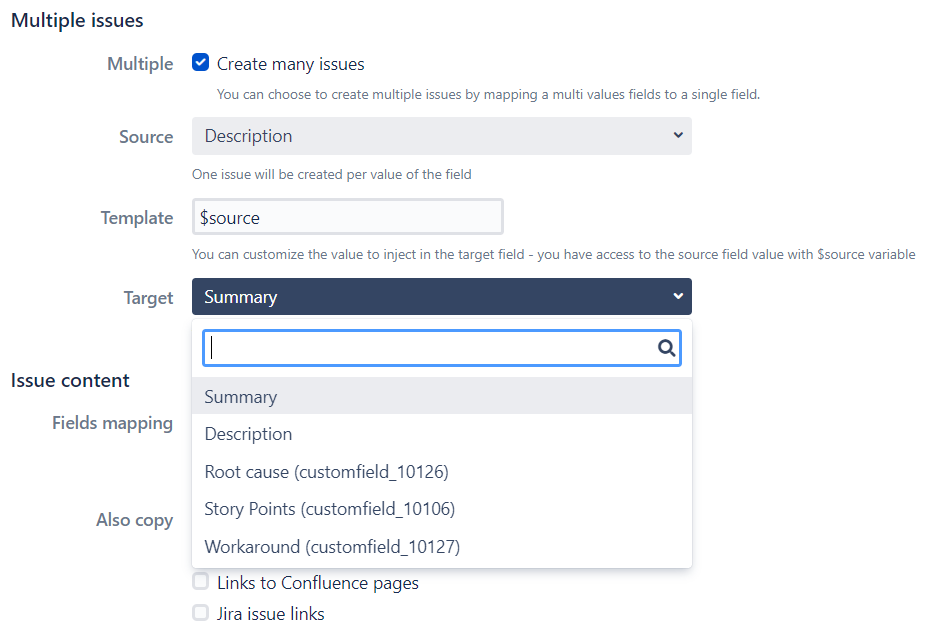Click the Also copy label
943x629 pixels.
point(134,520)
